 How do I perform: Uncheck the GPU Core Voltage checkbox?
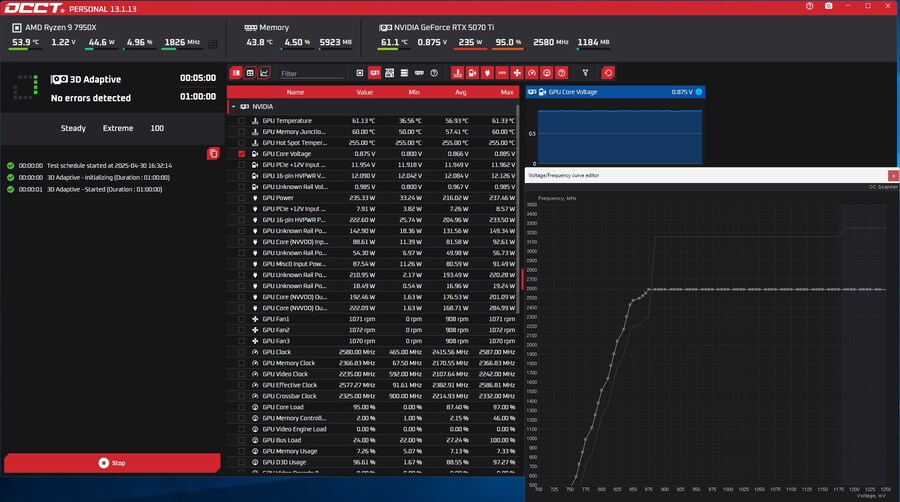click(241, 154)
